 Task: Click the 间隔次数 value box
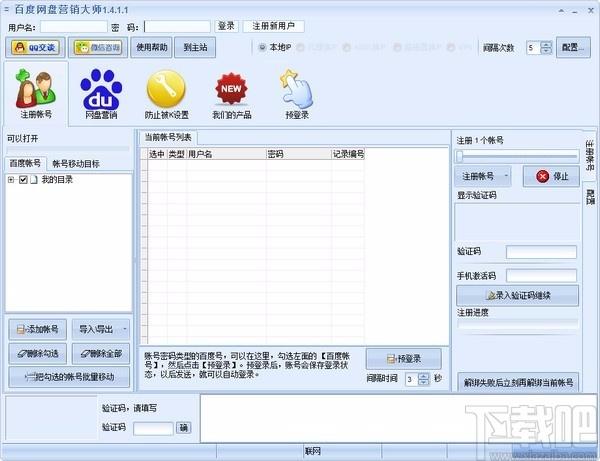tap(533, 48)
